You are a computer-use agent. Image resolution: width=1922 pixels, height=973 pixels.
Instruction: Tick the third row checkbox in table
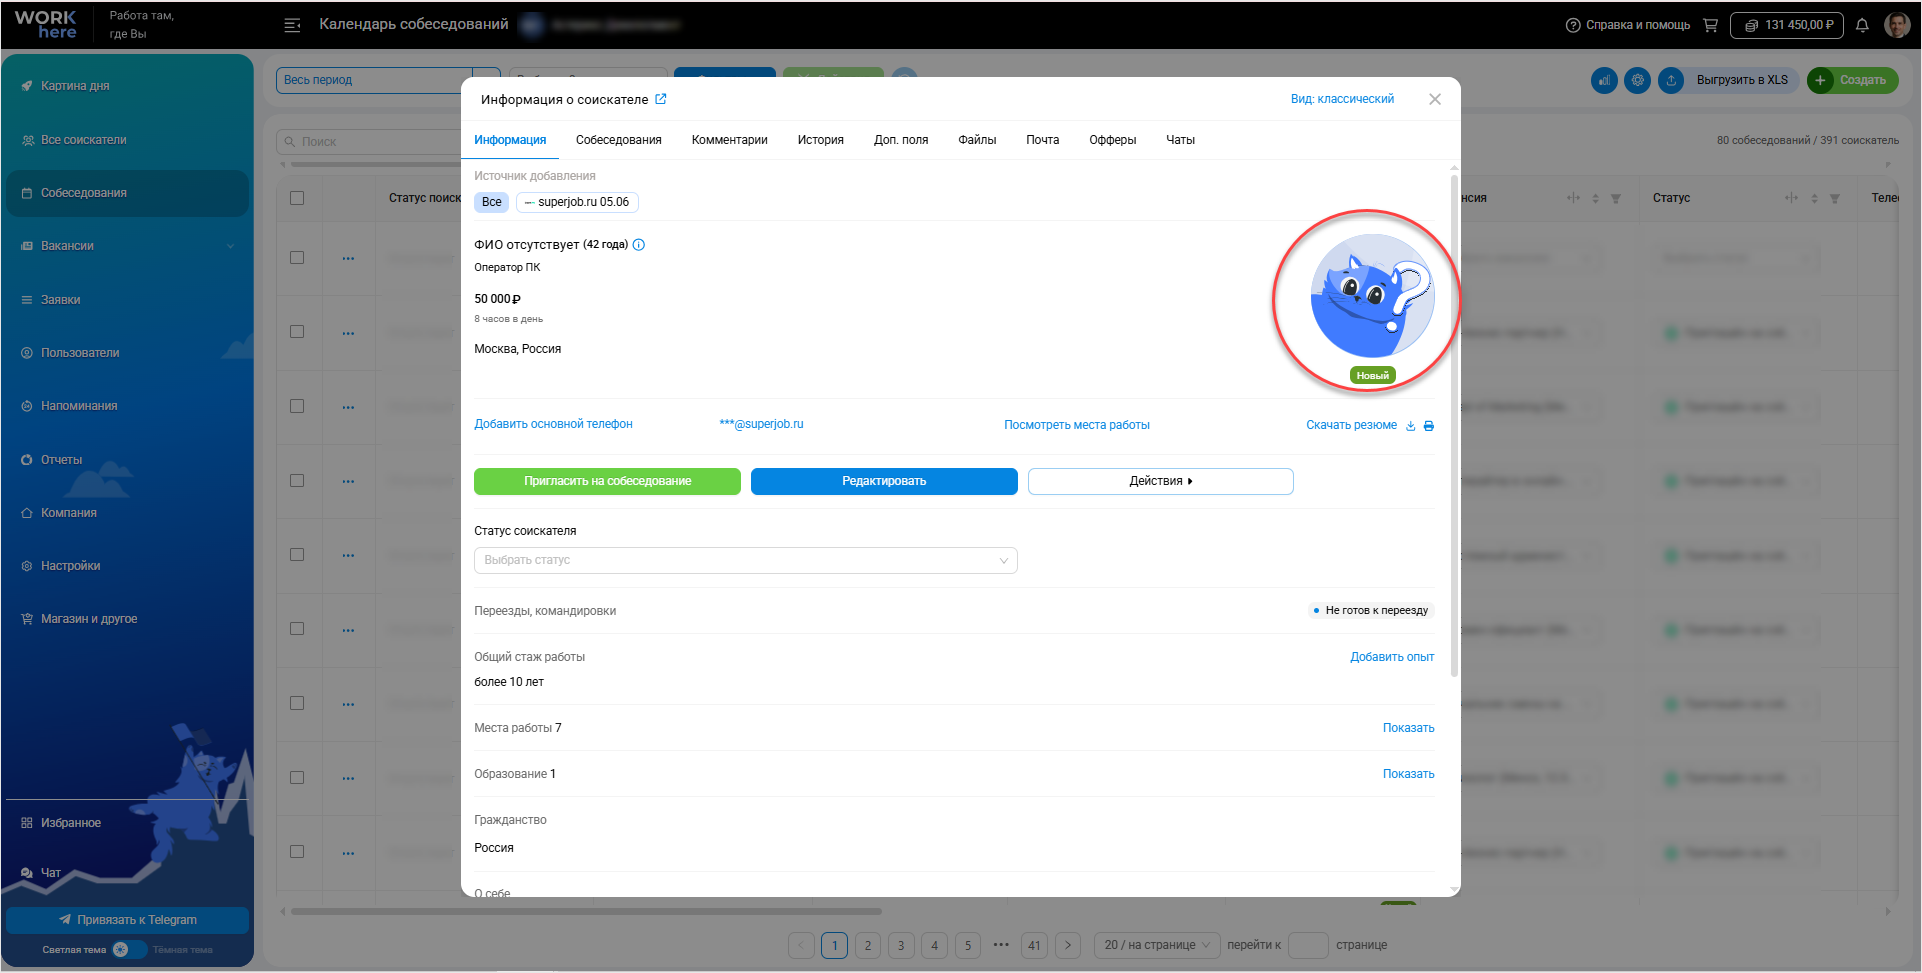tap(297, 406)
